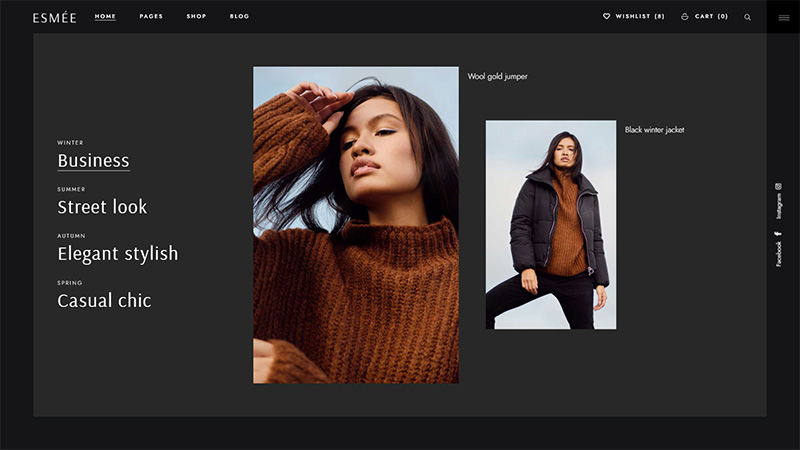Image resolution: width=800 pixels, height=450 pixels.
Task: Open the Pages menu
Action: pyautogui.click(x=151, y=17)
